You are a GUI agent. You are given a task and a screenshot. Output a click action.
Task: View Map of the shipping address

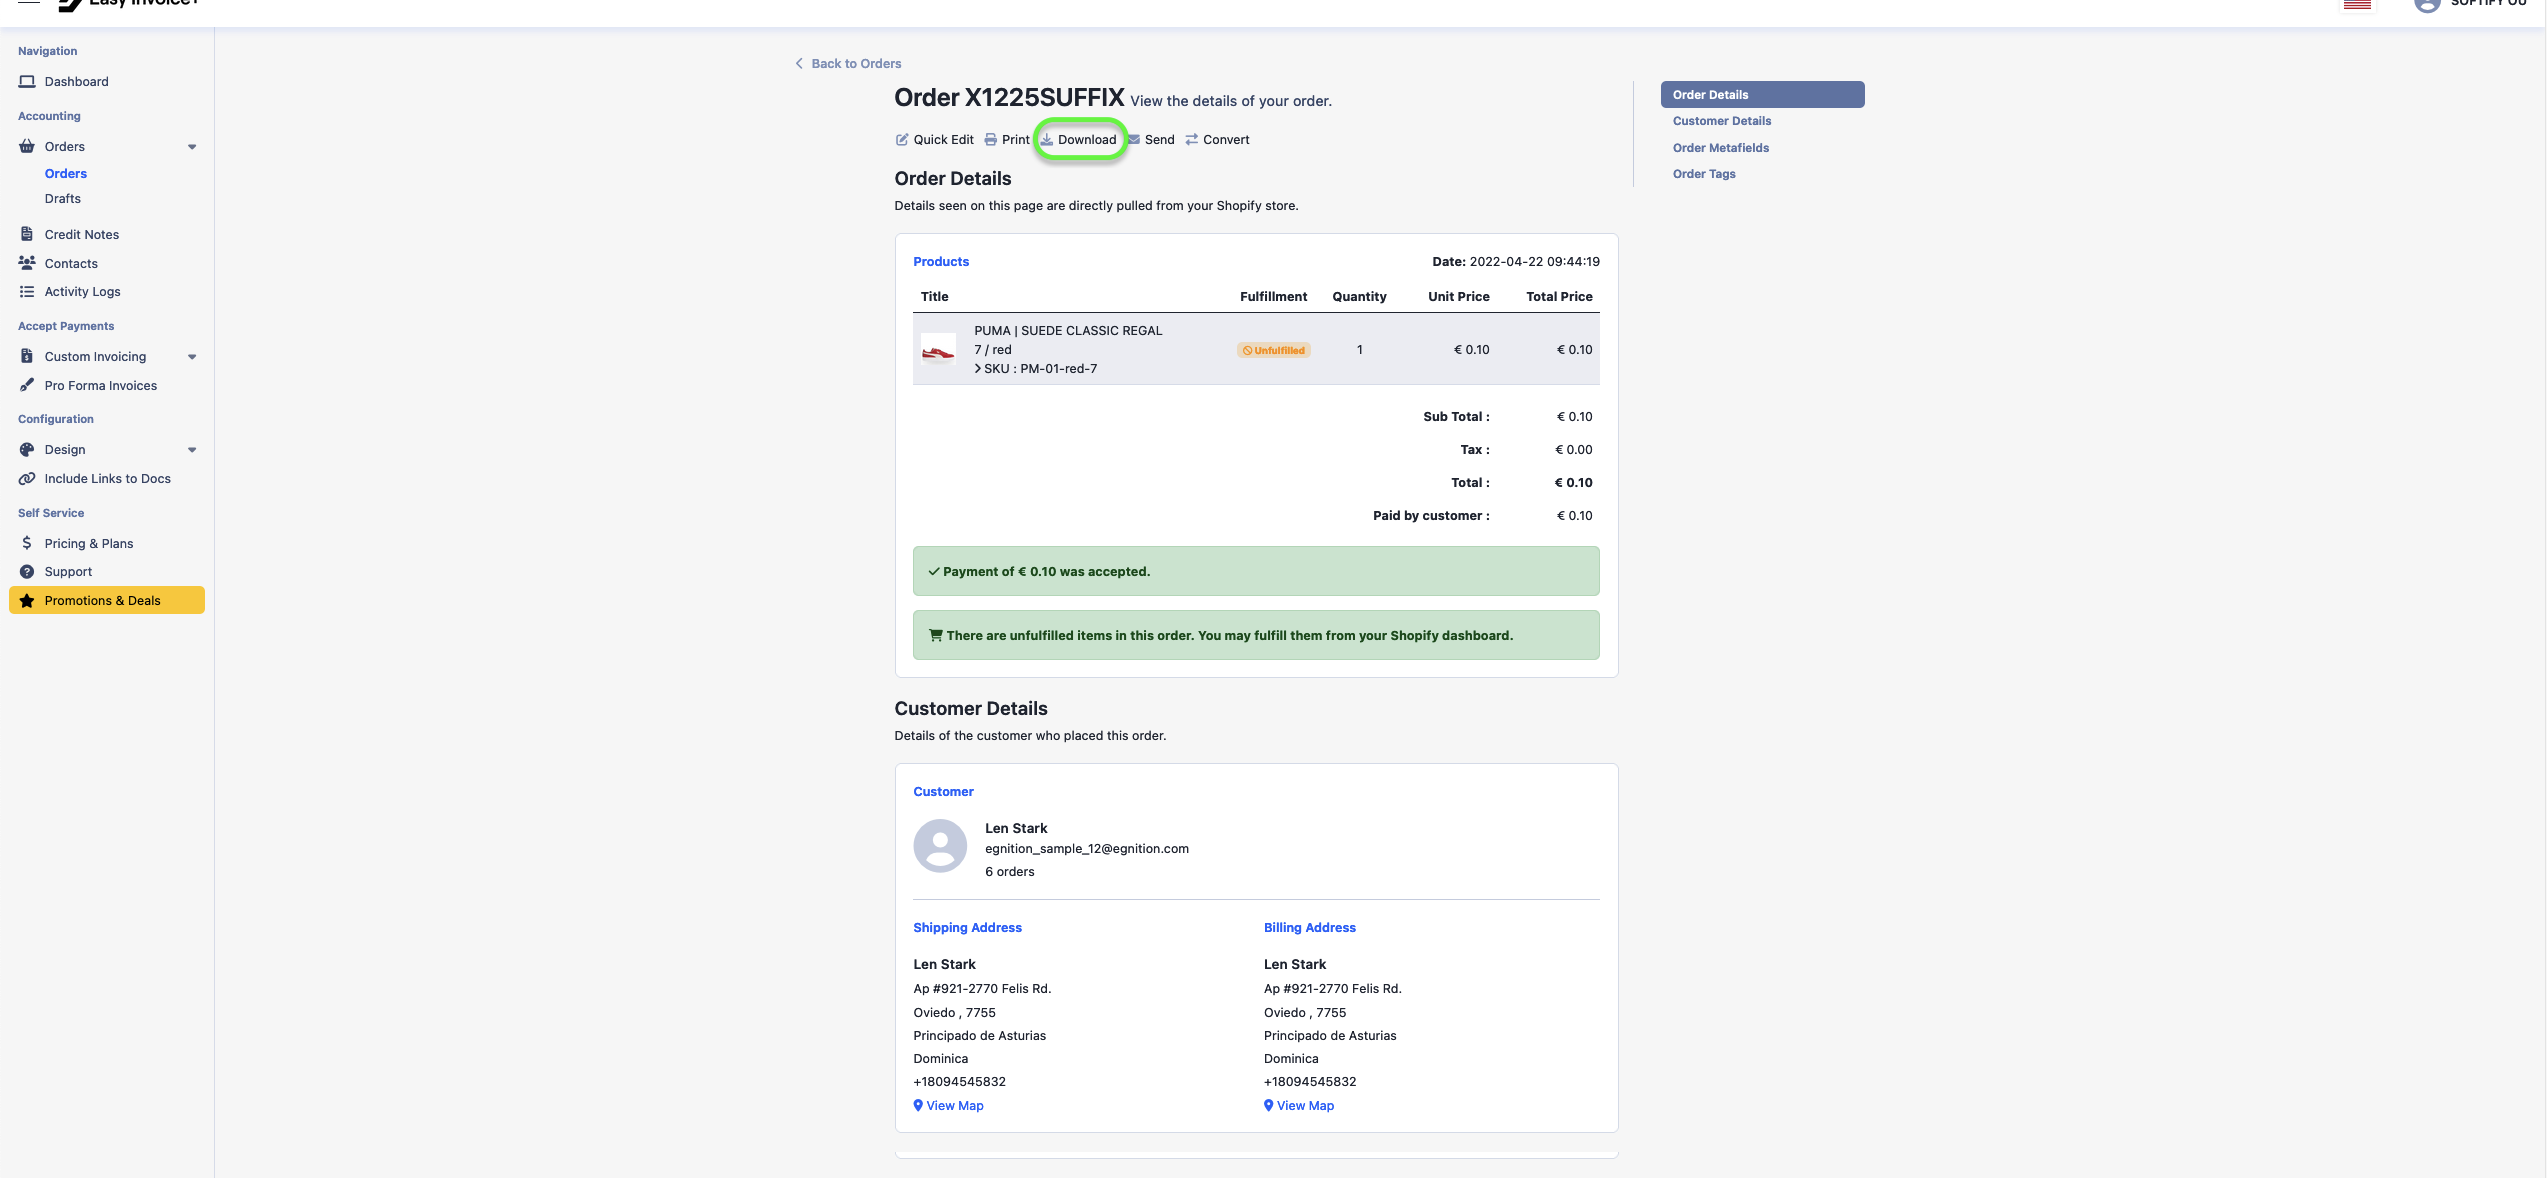(x=948, y=1105)
